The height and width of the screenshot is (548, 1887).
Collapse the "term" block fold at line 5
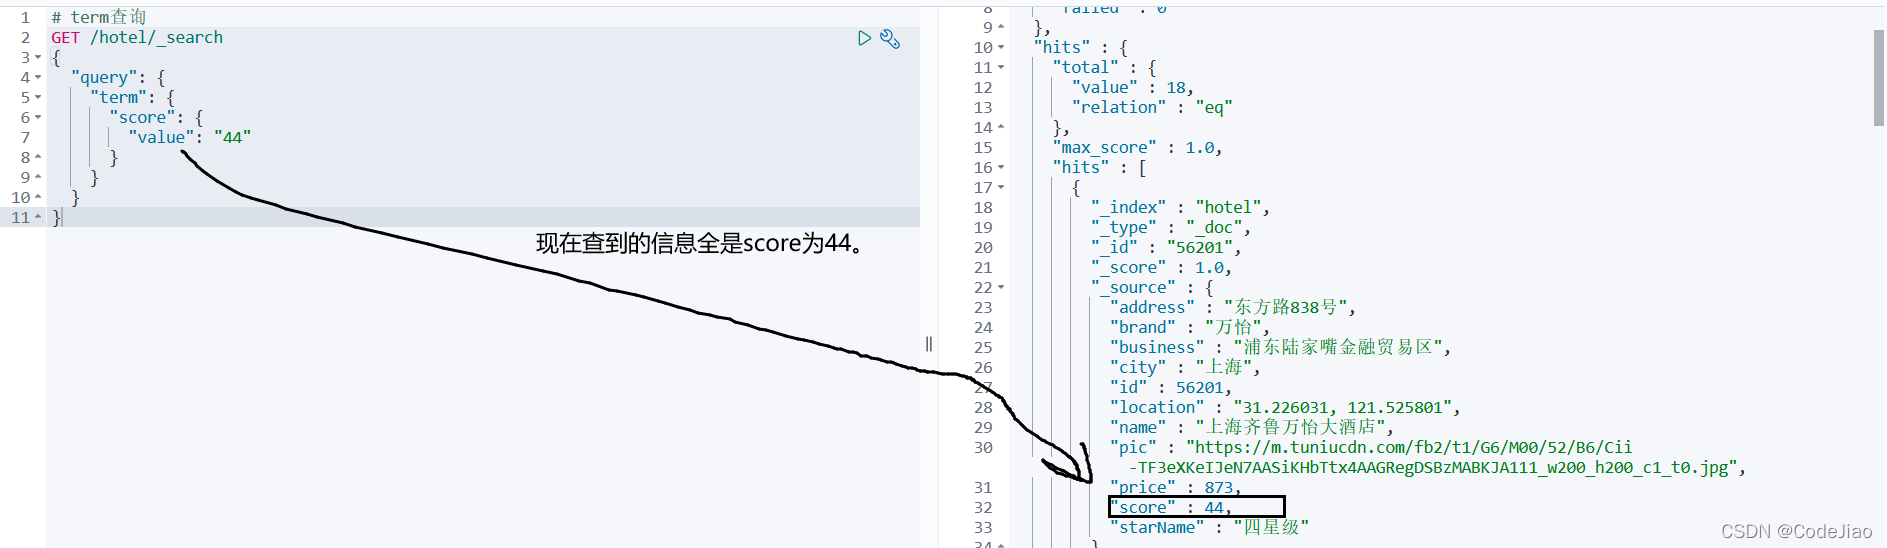click(38, 97)
